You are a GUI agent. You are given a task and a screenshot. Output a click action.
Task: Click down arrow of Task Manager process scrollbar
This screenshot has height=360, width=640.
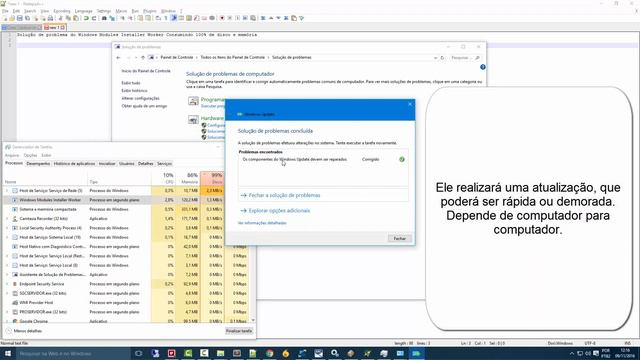pos(253,320)
